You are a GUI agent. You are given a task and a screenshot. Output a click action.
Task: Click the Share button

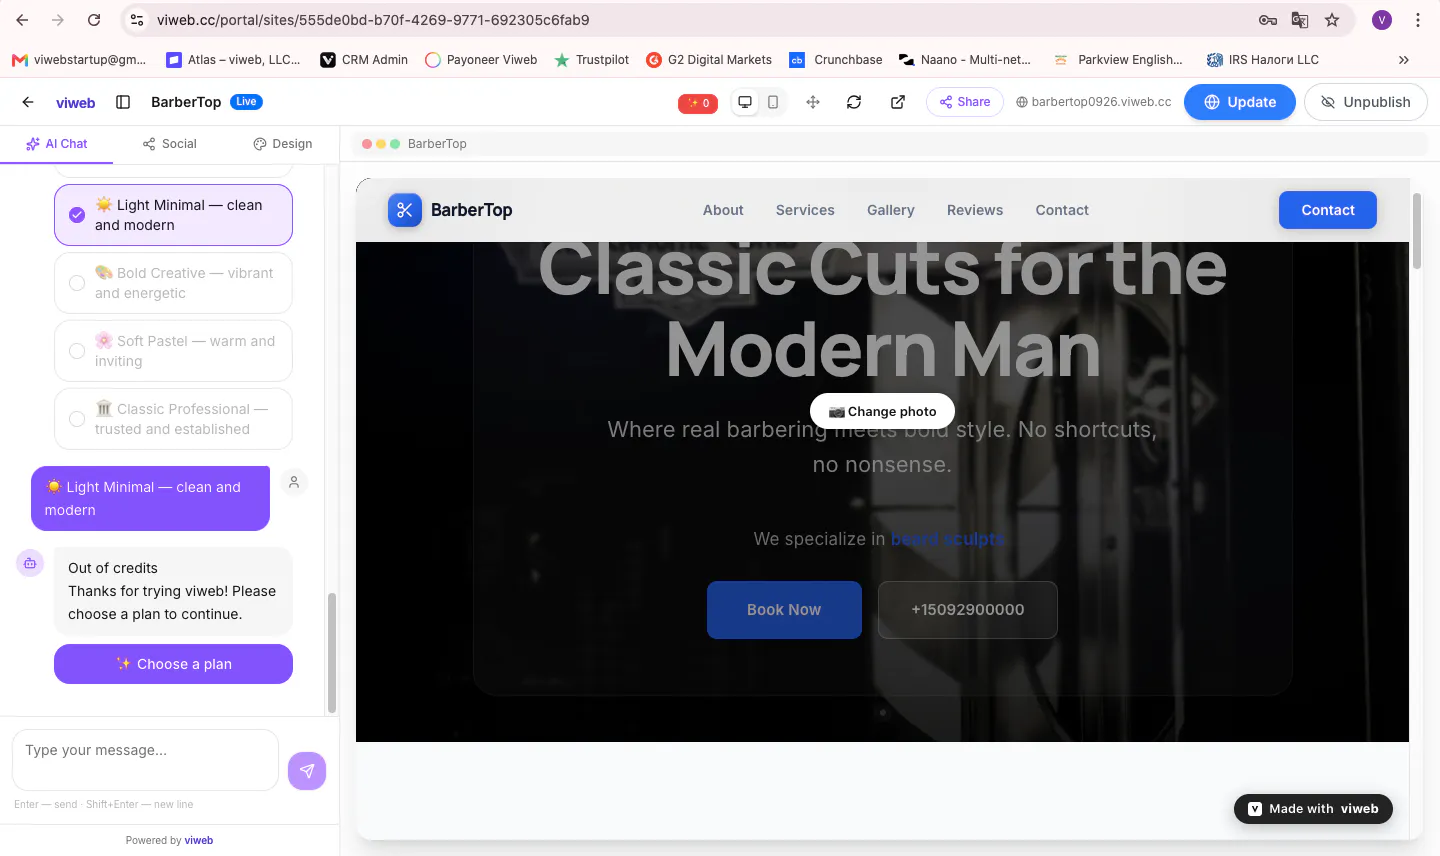[x=965, y=102]
